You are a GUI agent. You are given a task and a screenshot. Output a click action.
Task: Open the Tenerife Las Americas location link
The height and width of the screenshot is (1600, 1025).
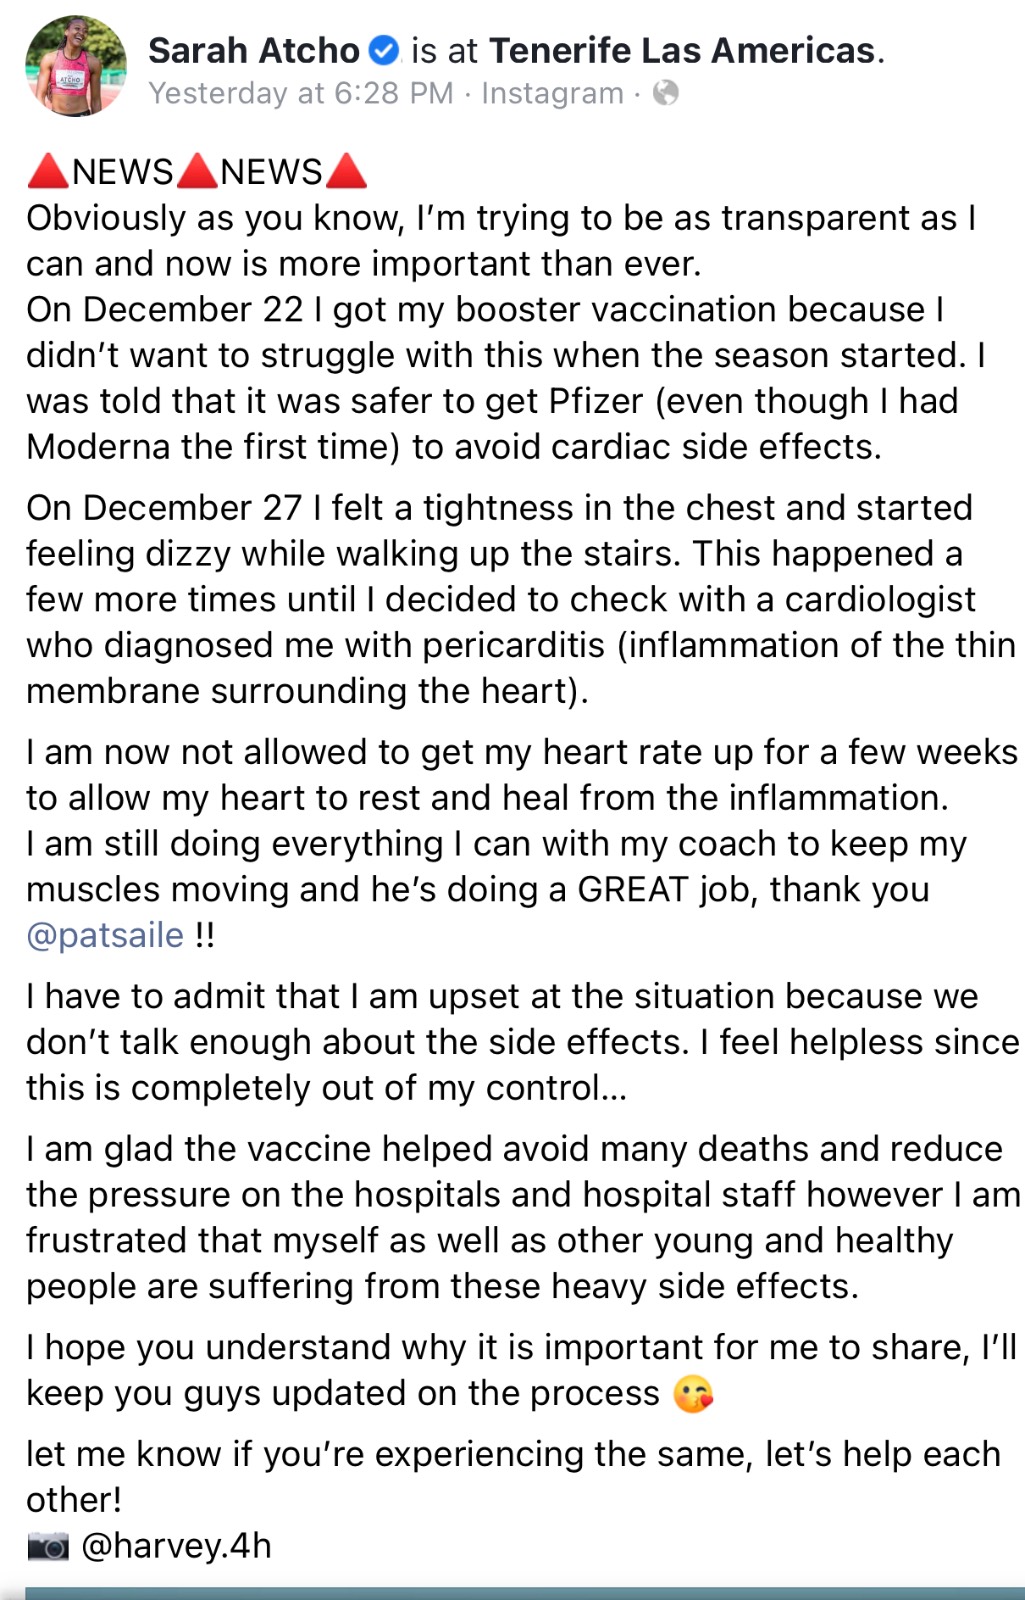tap(682, 50)
